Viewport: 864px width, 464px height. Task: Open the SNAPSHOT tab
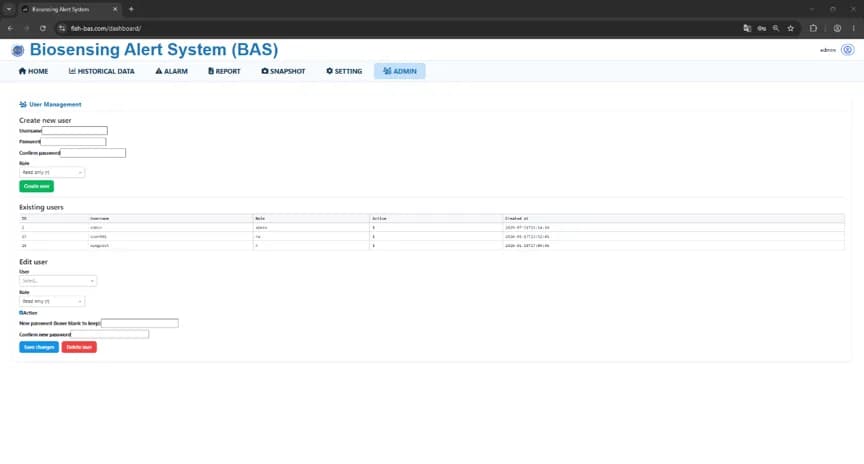[283, 71]
